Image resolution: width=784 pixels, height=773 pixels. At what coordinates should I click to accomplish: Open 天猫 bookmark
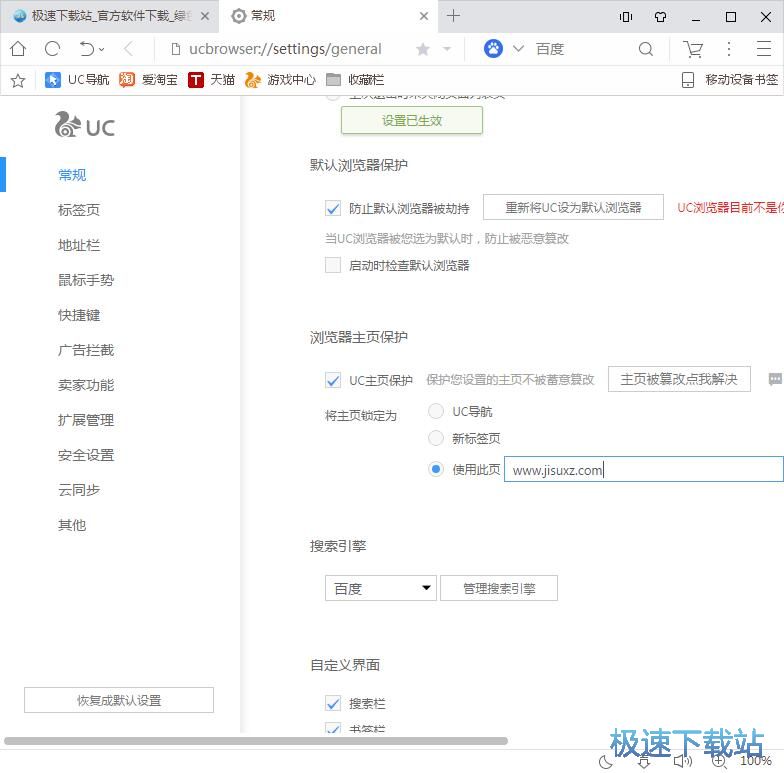(211, 80)
